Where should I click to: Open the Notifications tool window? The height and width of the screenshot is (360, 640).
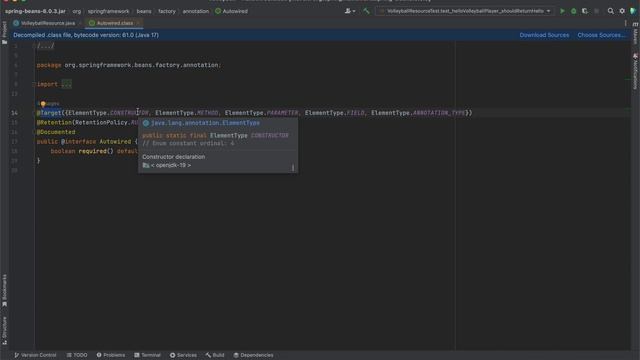coord(635,71)
